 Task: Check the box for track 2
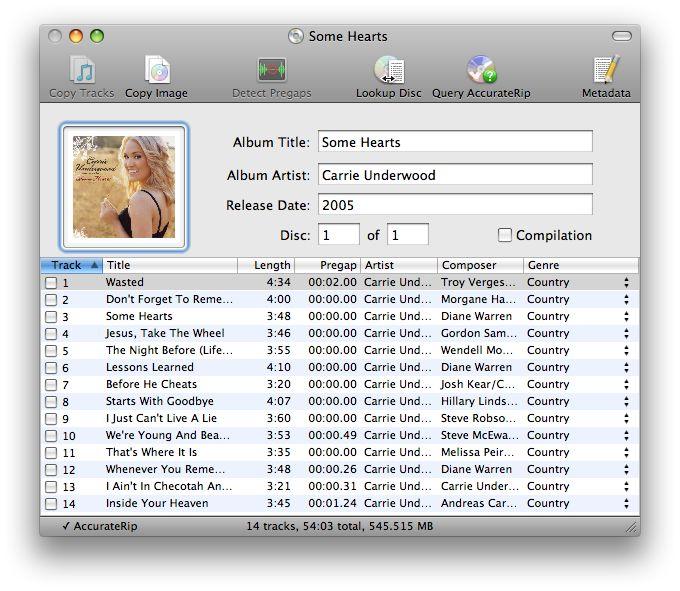pyautogui.click(x=51, y=300)
